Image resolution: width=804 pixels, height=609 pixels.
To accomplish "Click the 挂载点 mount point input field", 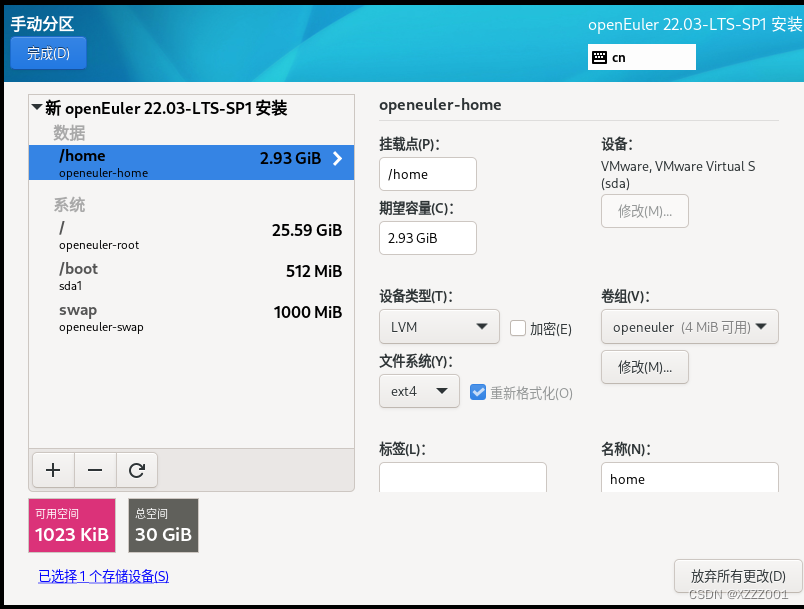I will [427, 174].
